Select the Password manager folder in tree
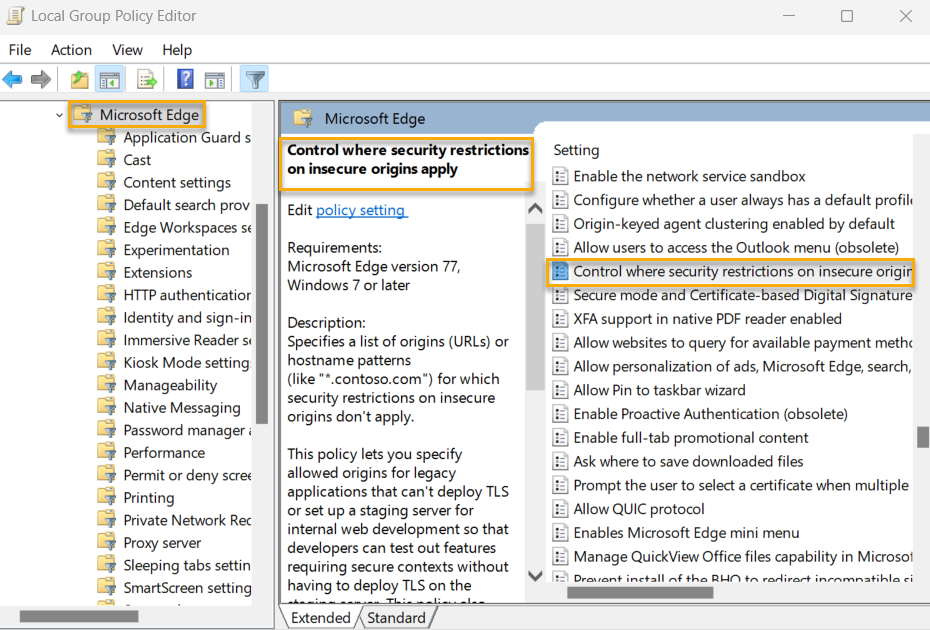The width and height of the screenshot is (930, 630). click(x=185, y=430)
